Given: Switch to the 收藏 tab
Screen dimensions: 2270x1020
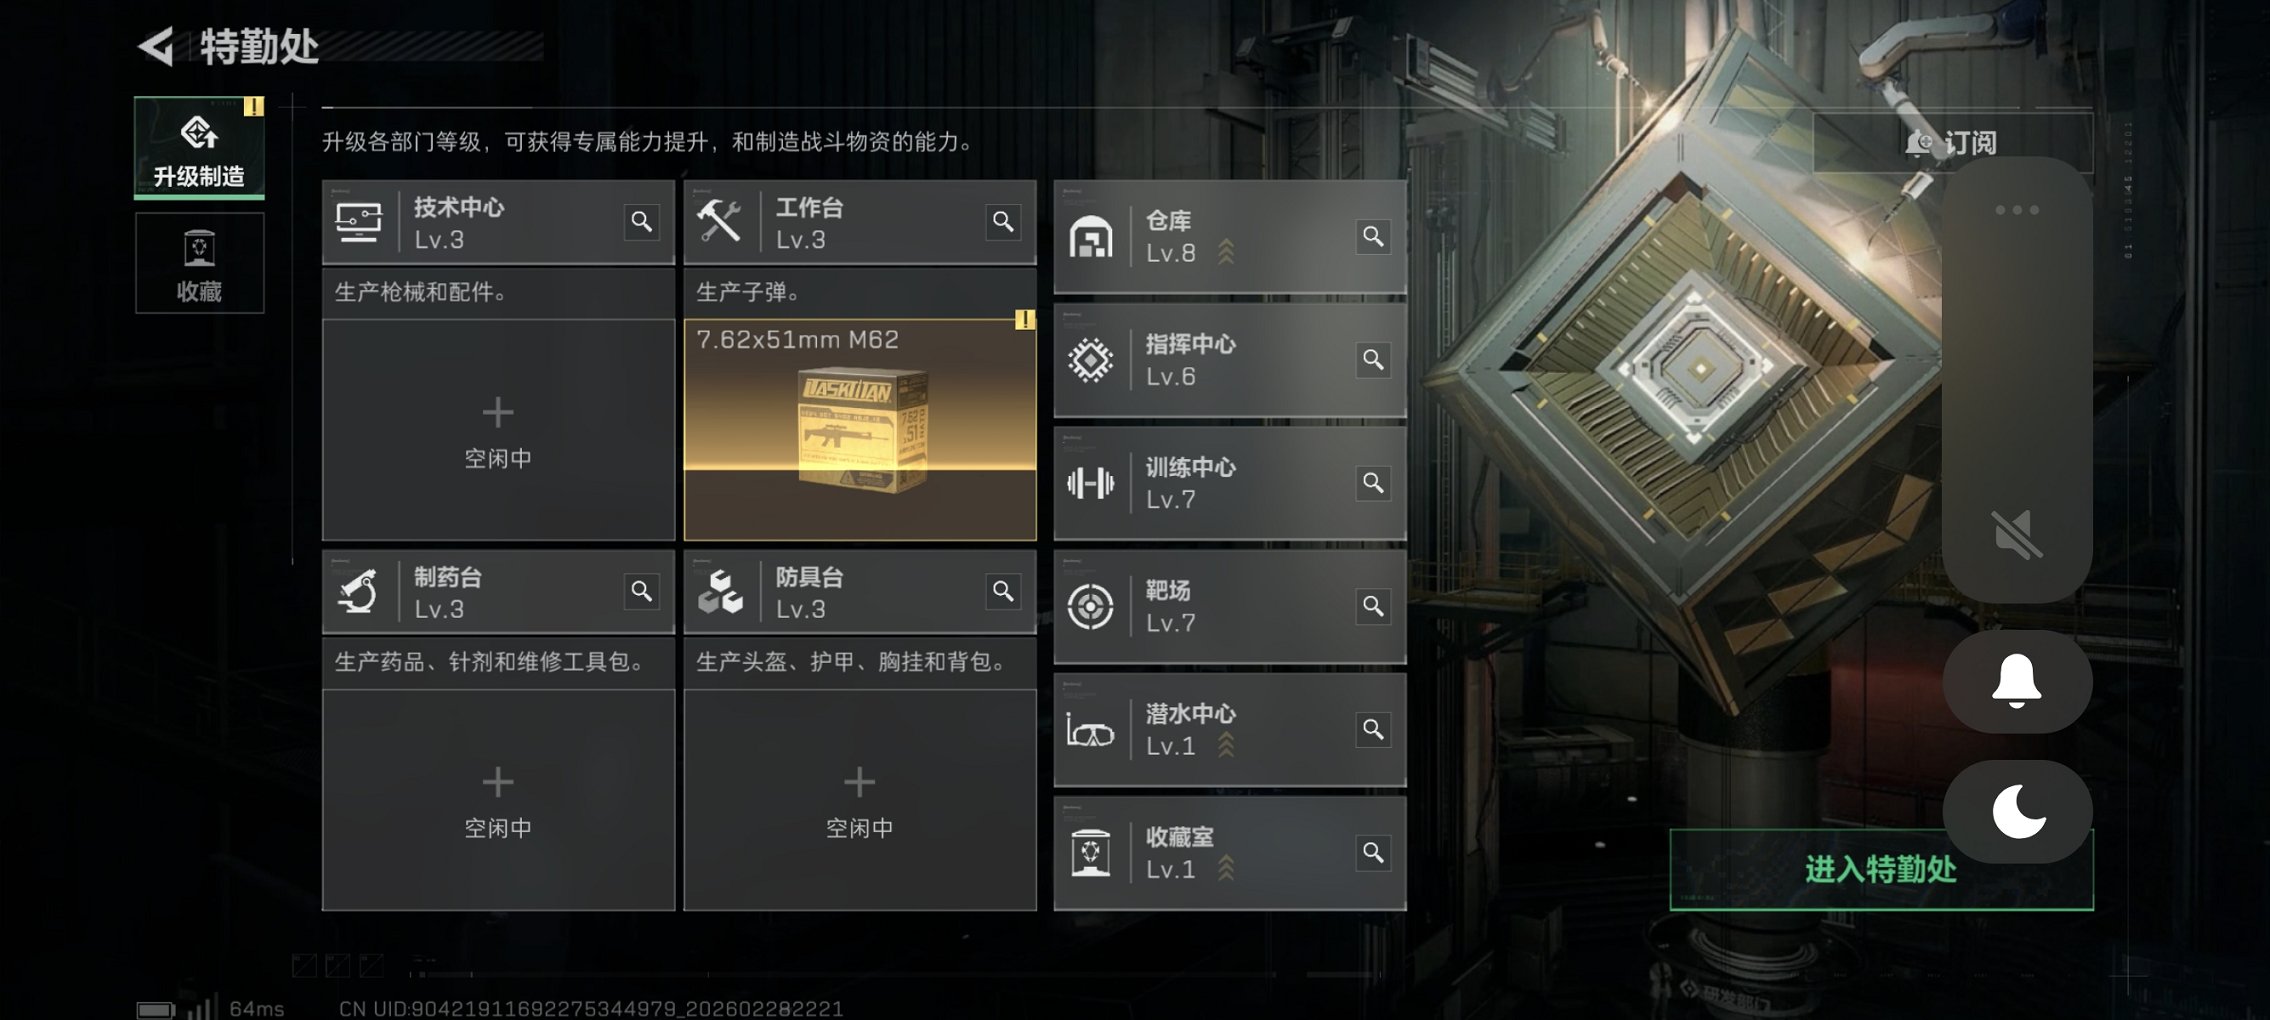Looking at the screenshot, I should pyautogui.click(x=199, y=263).
